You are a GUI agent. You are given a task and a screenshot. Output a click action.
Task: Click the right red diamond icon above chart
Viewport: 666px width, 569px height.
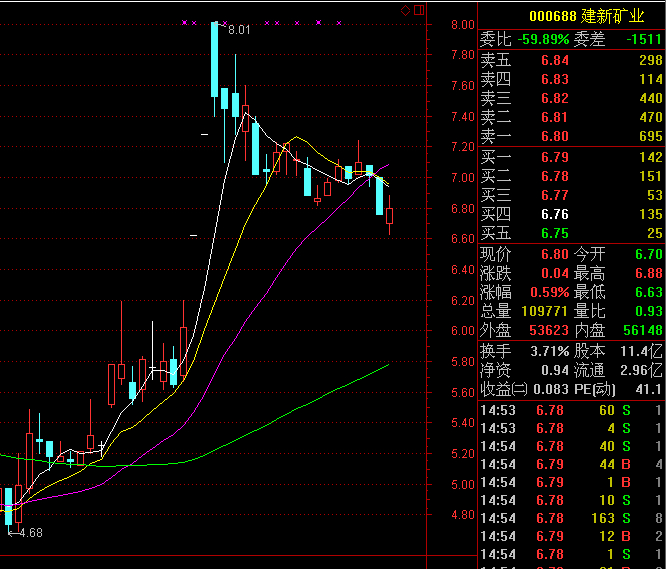(x=419, y=10)
